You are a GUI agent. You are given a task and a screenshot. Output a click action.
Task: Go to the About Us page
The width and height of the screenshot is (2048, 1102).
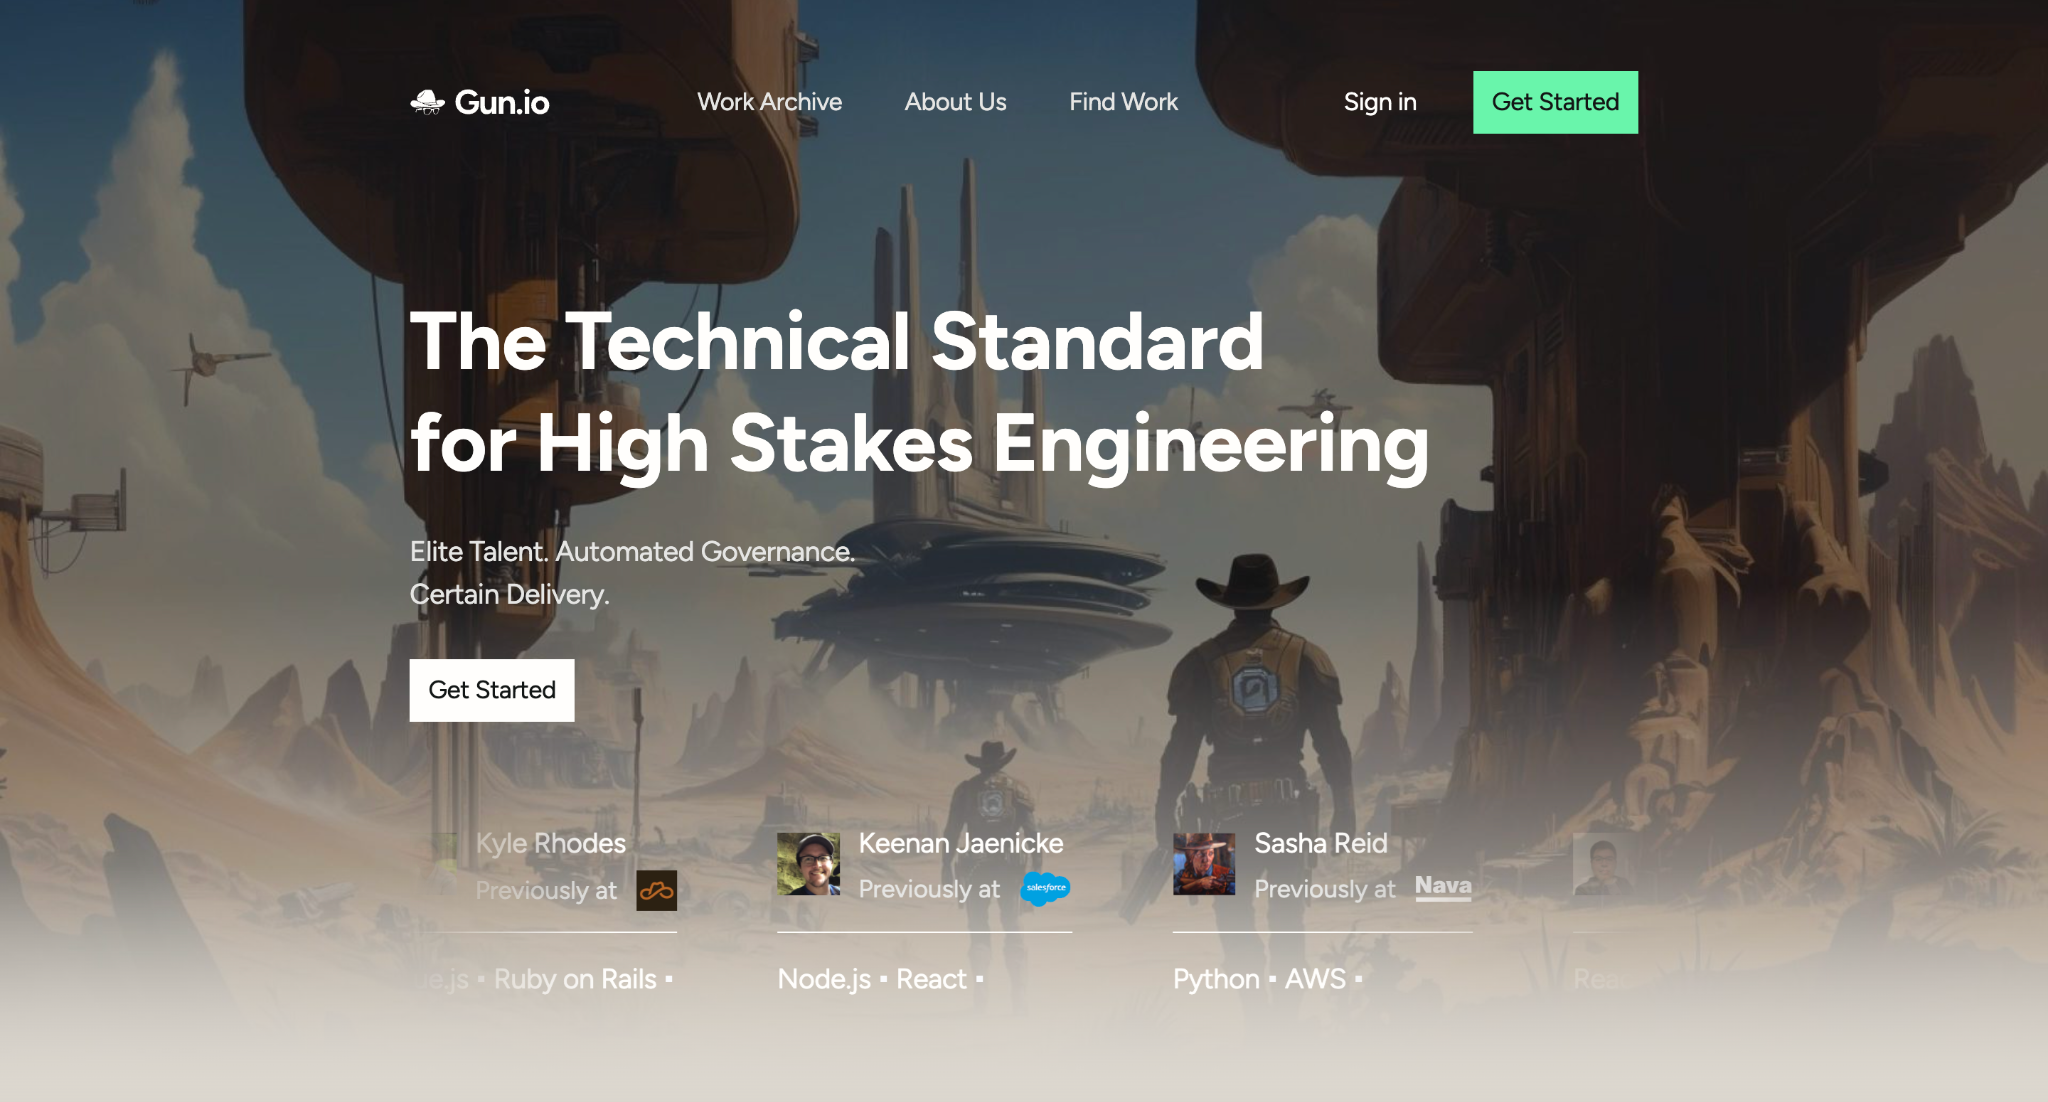point(955,102)
